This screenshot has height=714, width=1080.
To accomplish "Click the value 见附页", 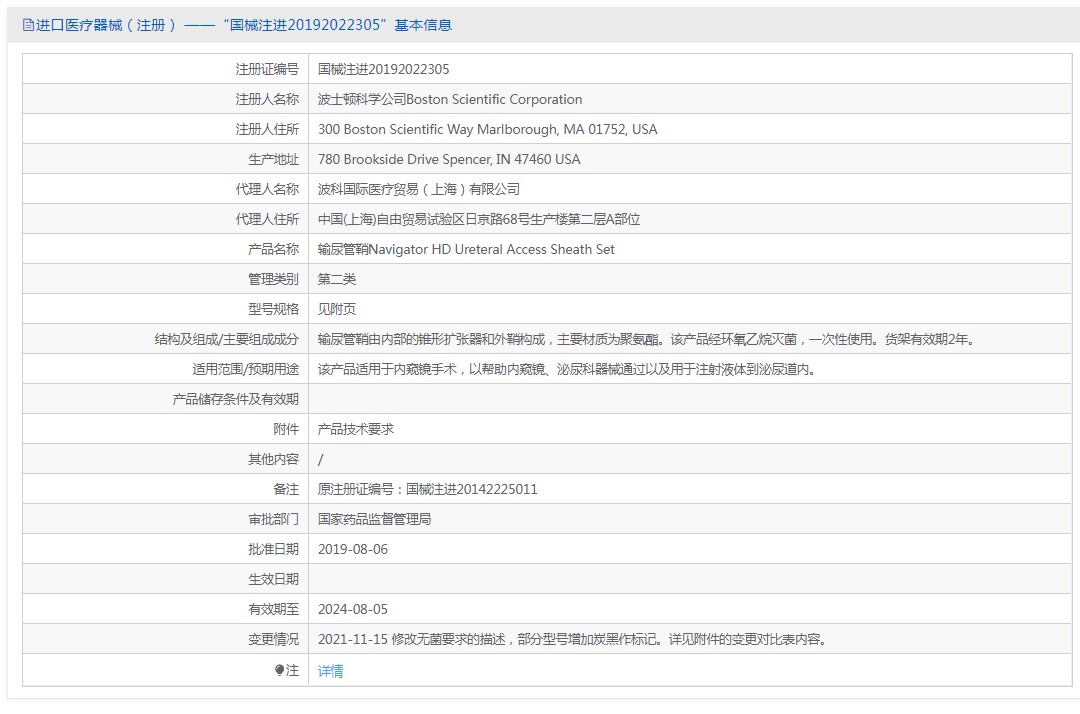I will (x=337, y=309).
